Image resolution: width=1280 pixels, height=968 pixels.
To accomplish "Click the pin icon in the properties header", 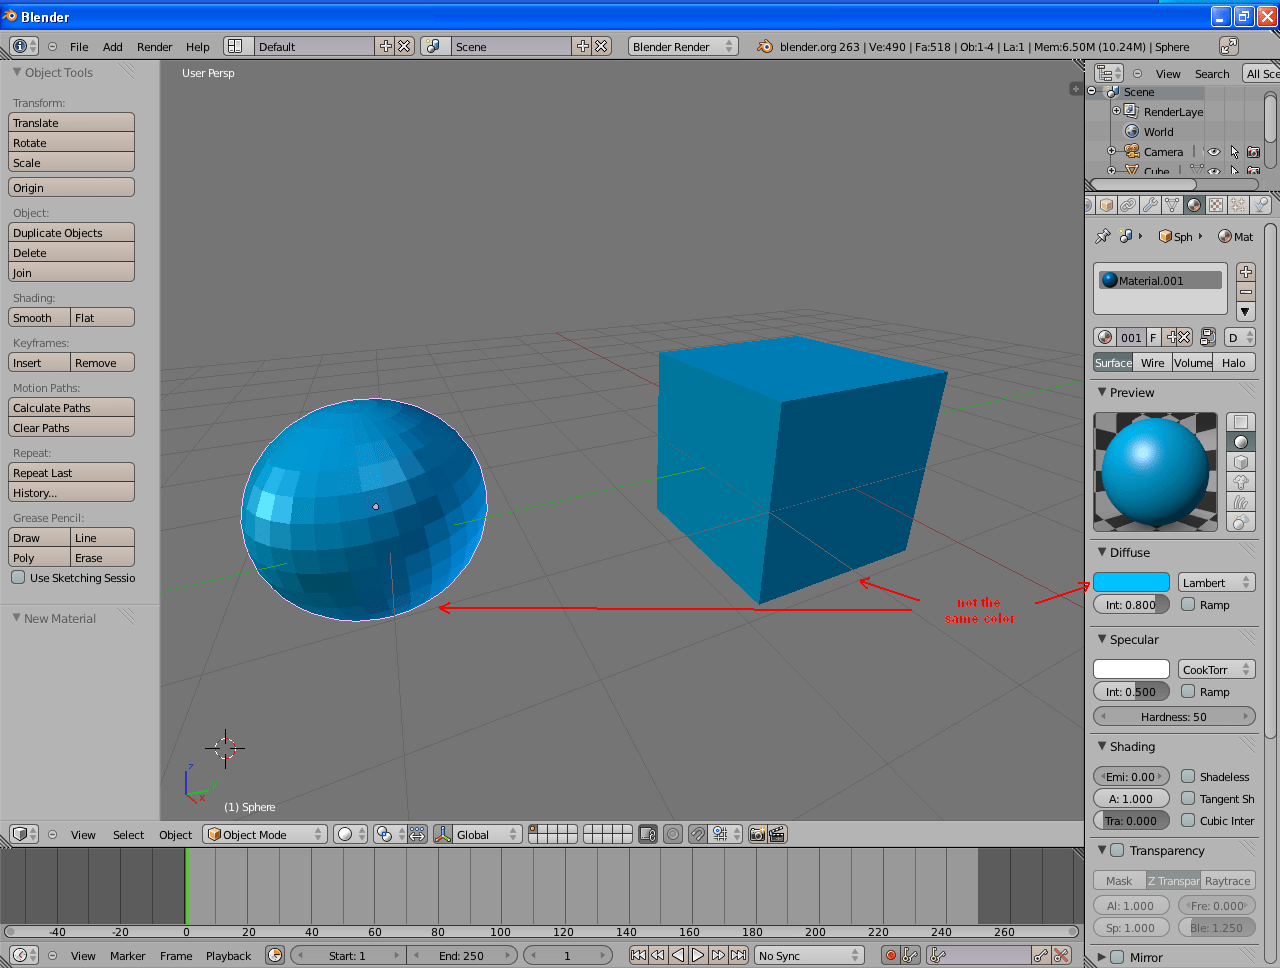I will [x=1103, y=236].
